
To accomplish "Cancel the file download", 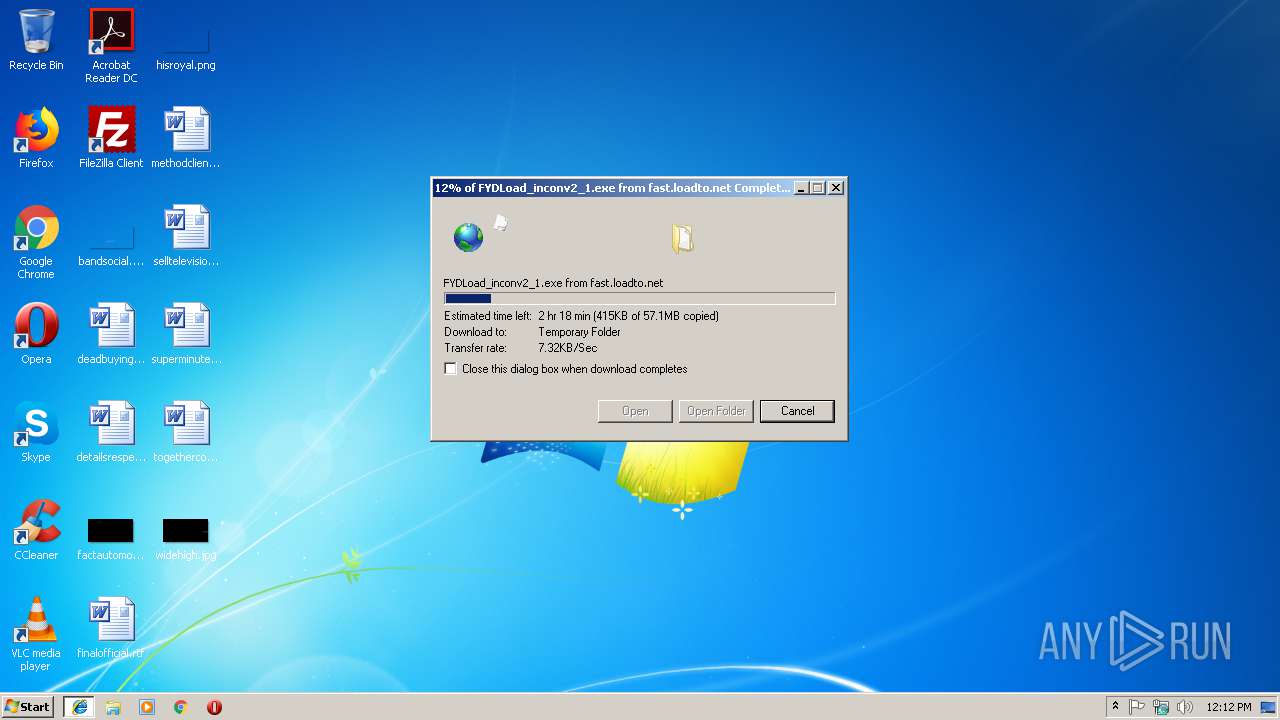I will coord(797,411).
